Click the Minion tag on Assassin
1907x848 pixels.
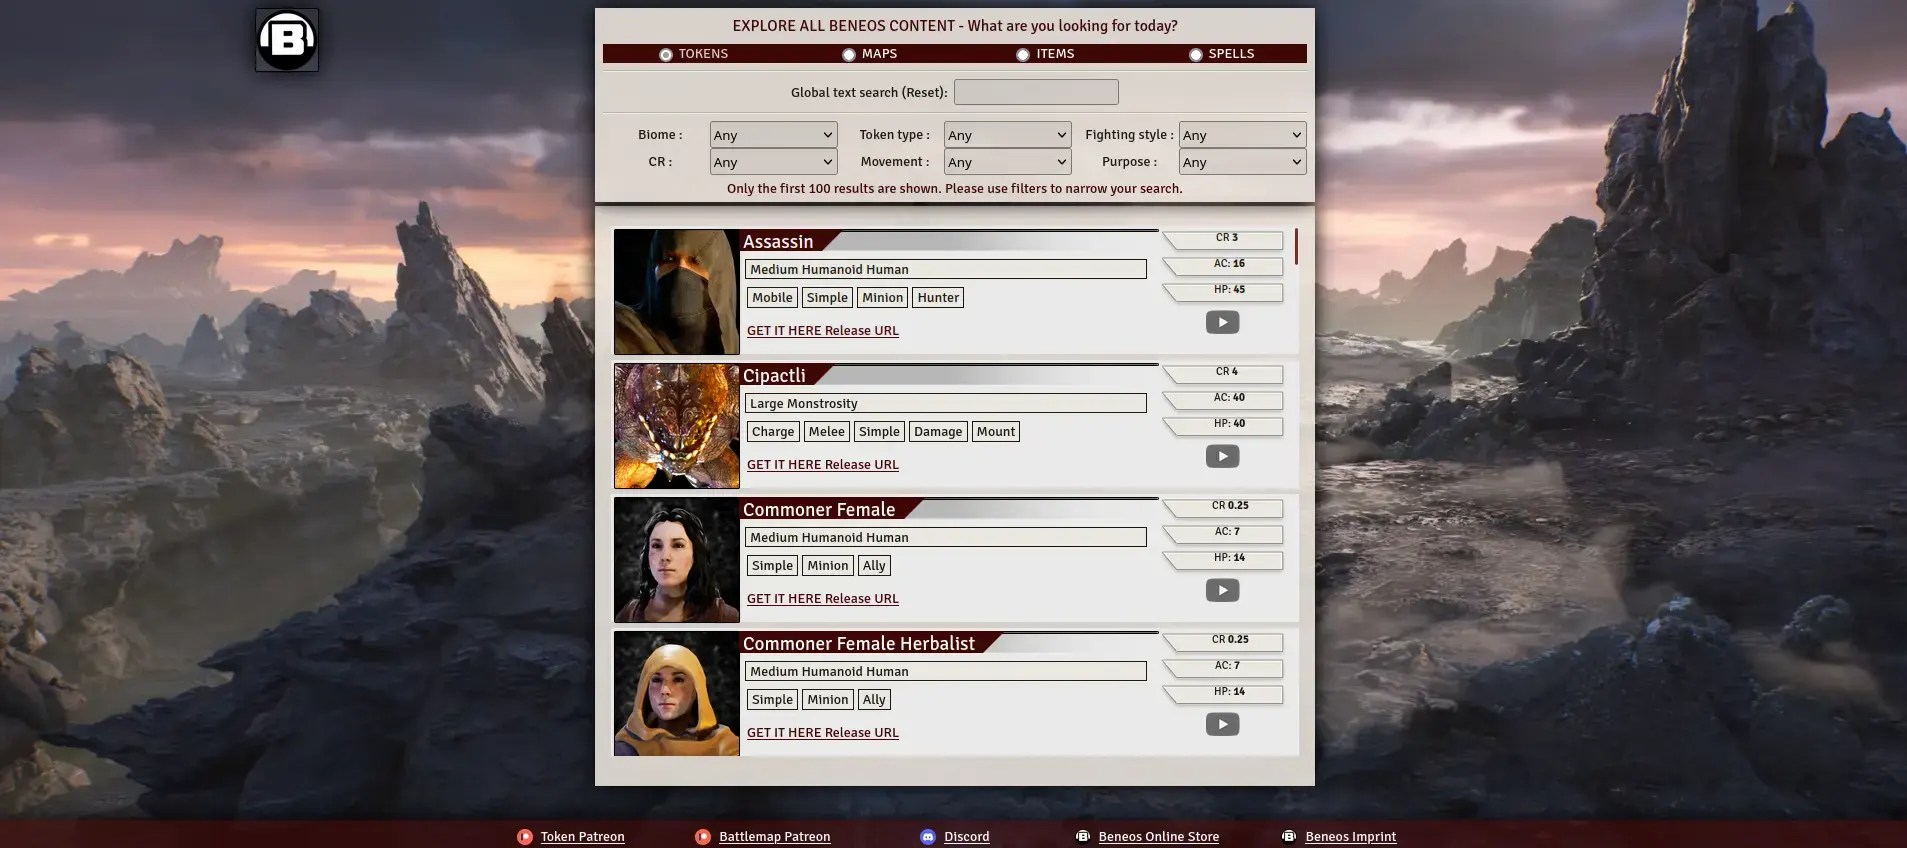[882, 298]
